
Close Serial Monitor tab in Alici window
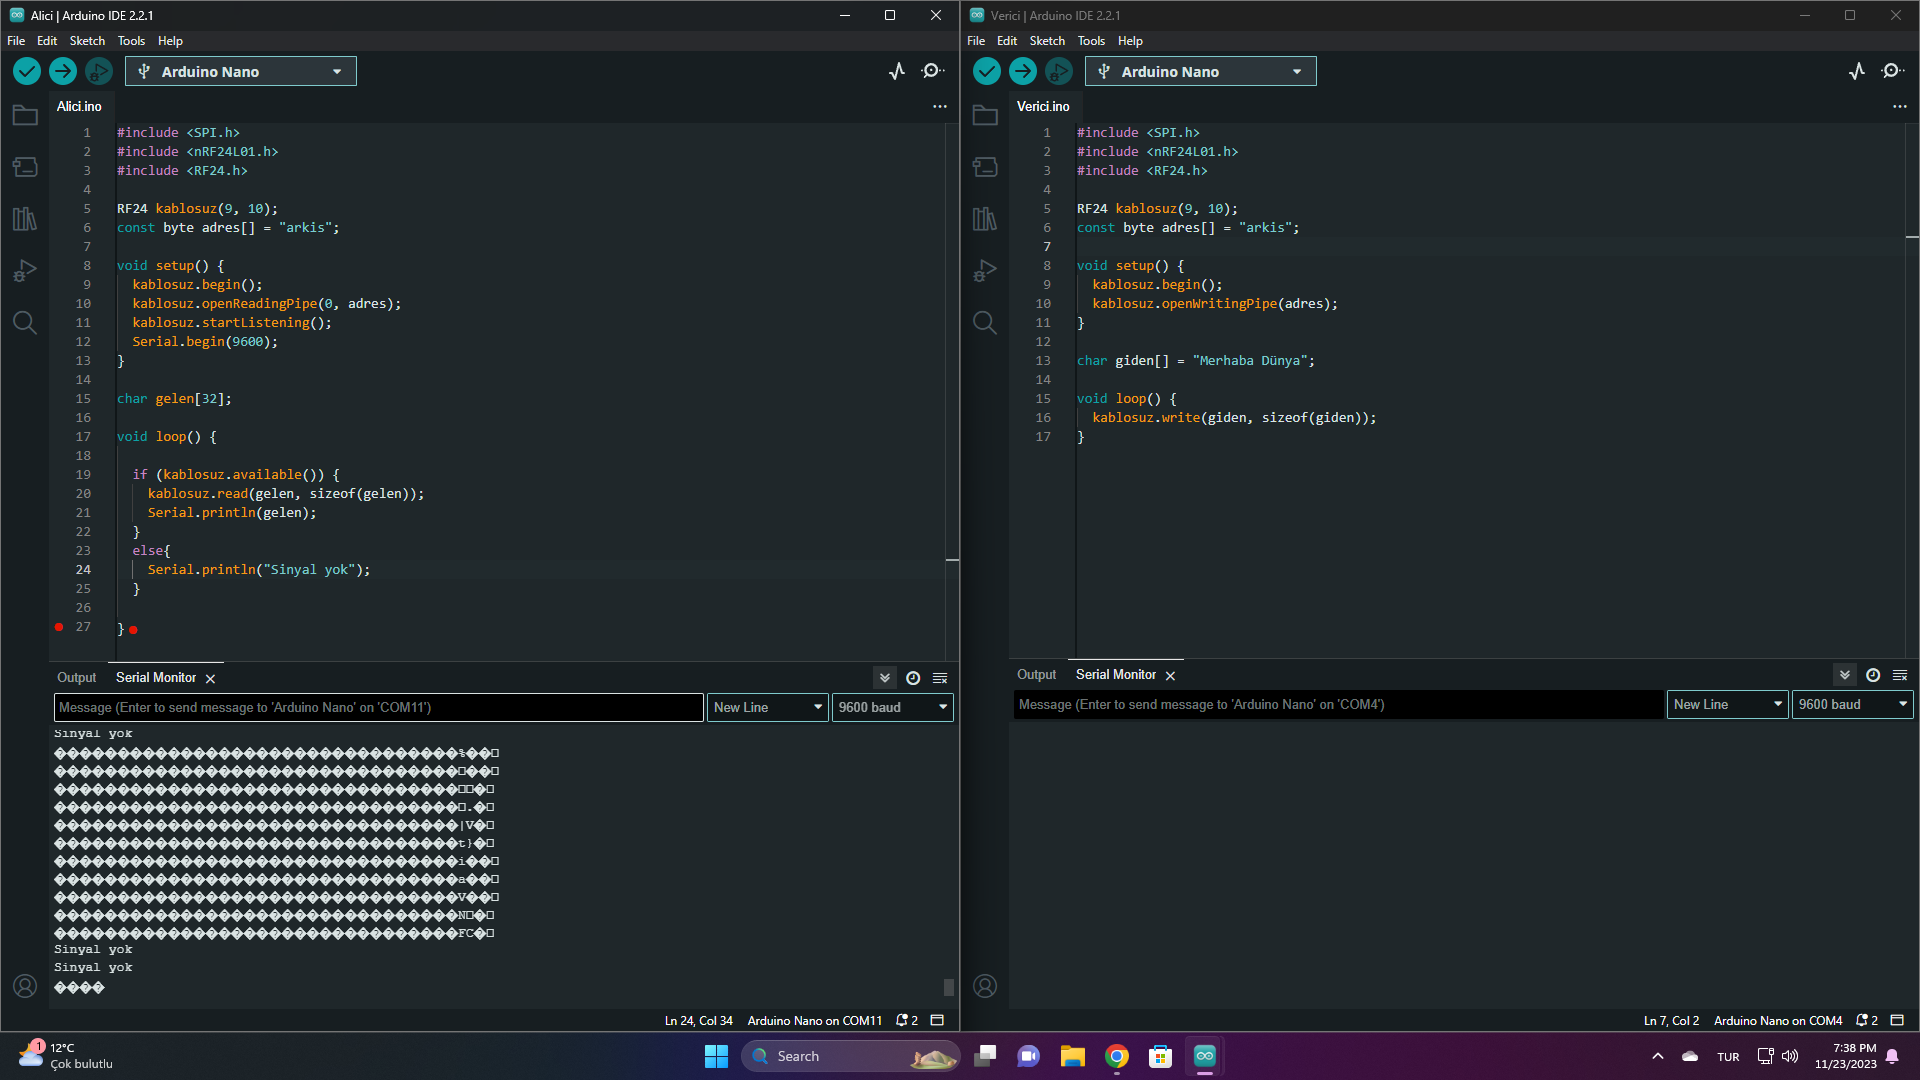(210, 679)
